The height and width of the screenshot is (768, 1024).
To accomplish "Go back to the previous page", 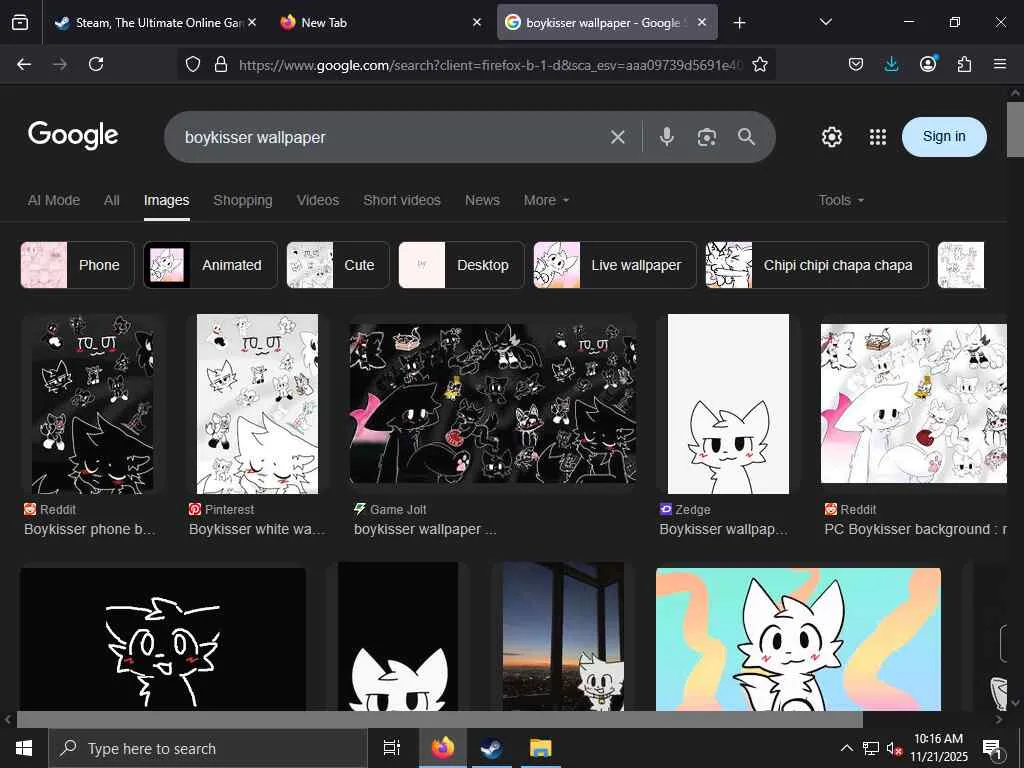I will coord(24,64).
